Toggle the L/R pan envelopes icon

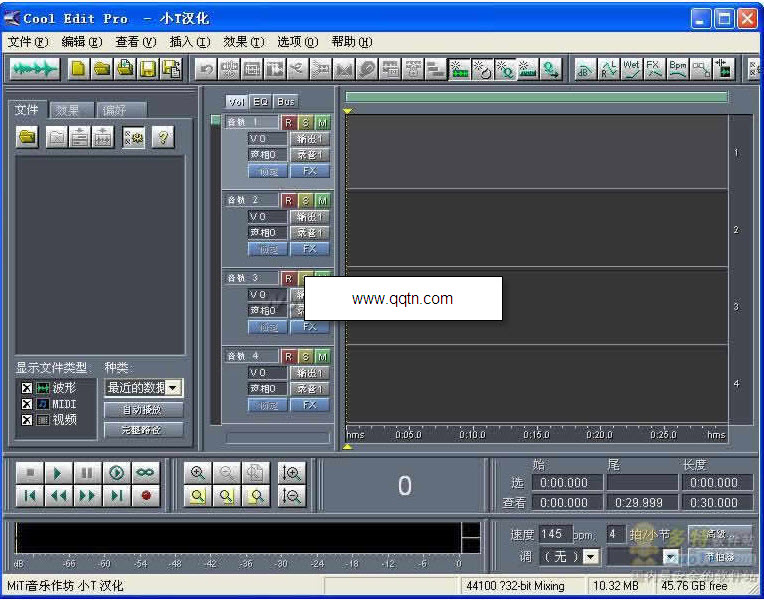pyautogui.click(x=609, y=69)
